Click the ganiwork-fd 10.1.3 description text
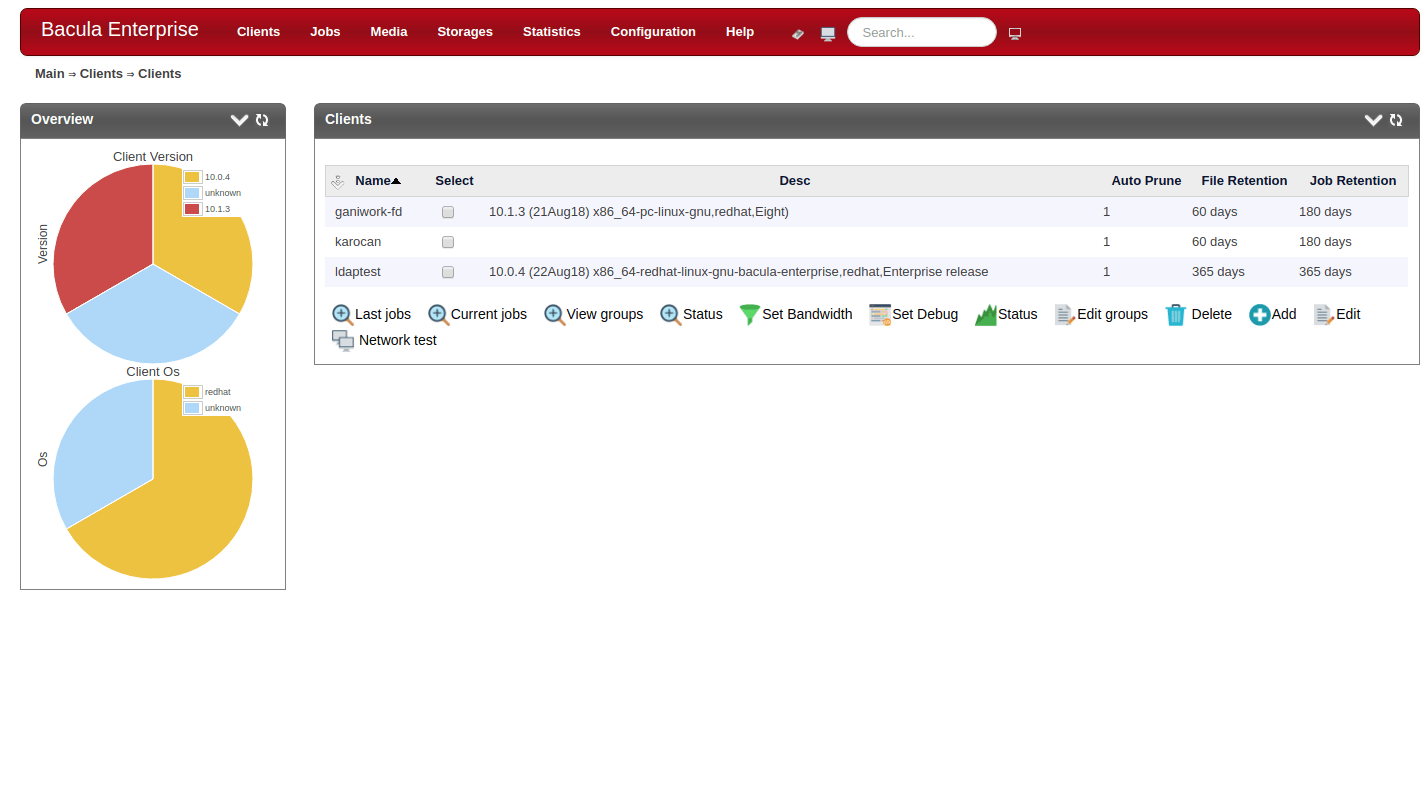 639,212
